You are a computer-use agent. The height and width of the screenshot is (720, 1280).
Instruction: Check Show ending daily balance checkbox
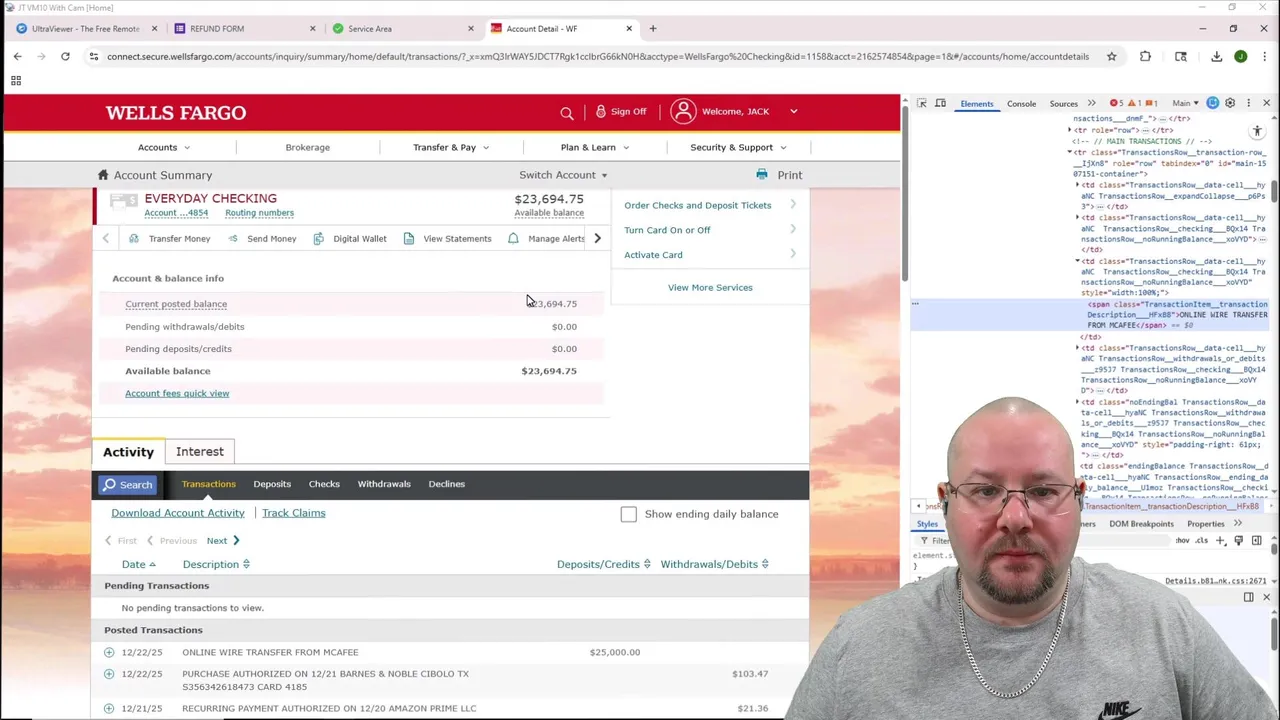[x=628, y=514]
